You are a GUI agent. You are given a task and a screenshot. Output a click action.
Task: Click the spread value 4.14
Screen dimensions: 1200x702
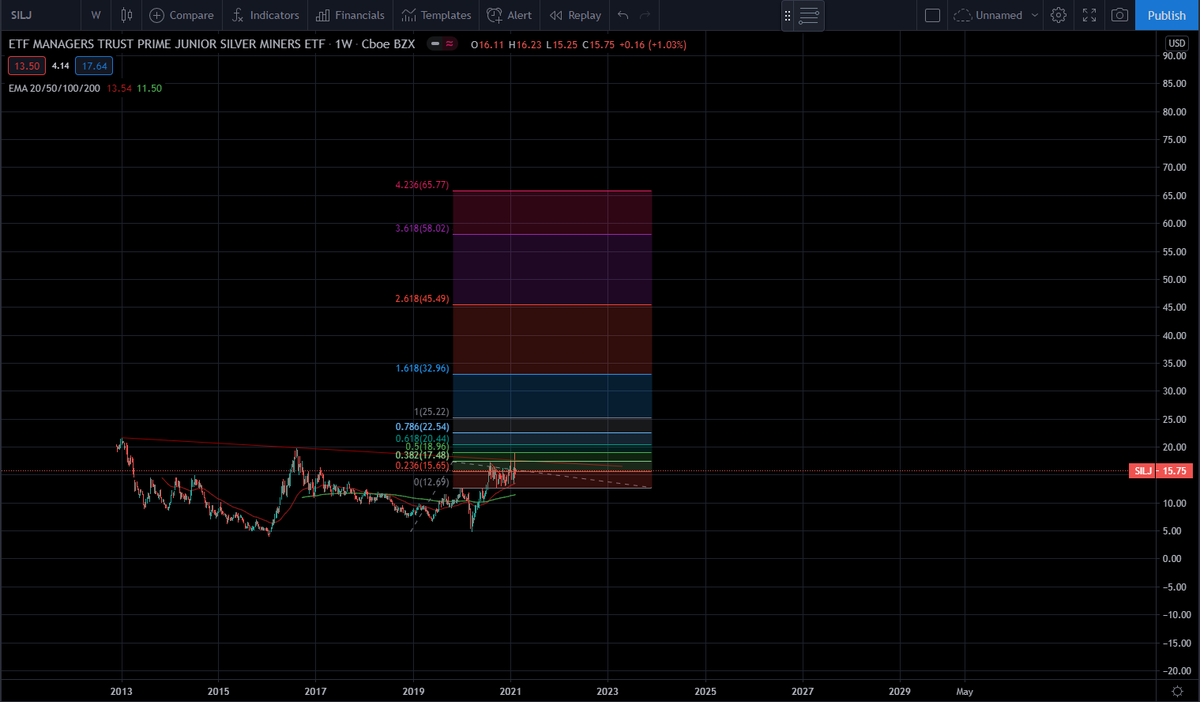60,65
